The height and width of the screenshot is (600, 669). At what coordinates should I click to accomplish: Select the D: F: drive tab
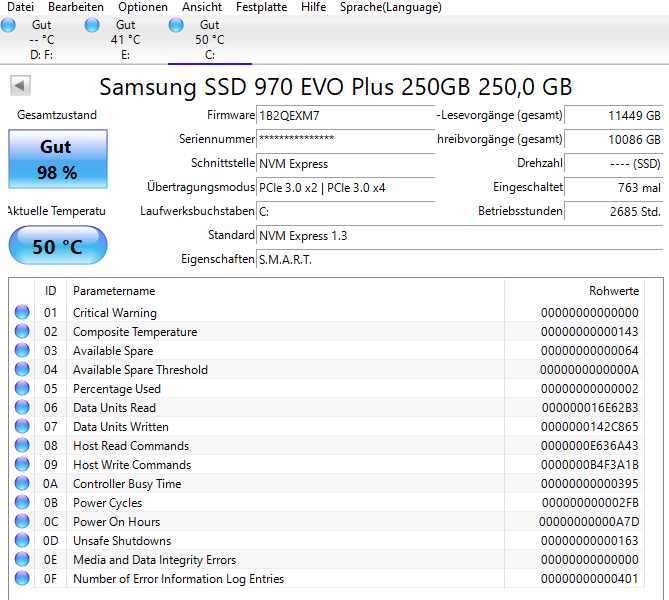coord(42,40)
